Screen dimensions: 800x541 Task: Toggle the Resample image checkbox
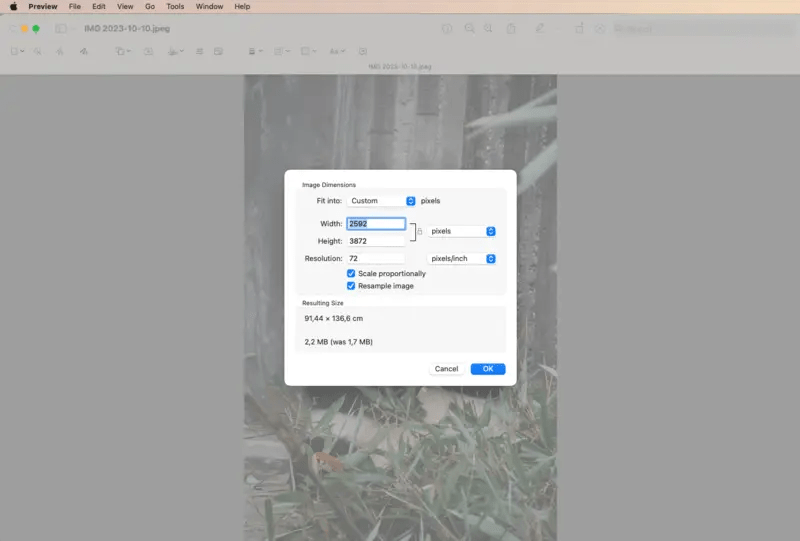[x=351, y=286]
